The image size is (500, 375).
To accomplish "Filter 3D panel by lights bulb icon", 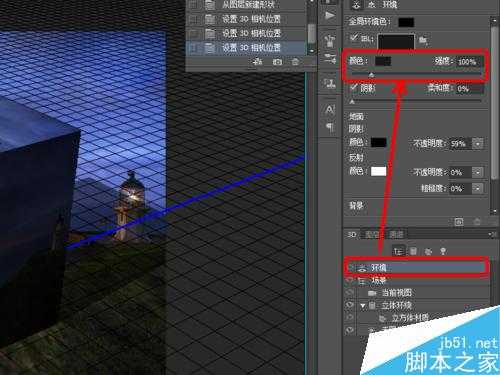I will tap(443, 251).
